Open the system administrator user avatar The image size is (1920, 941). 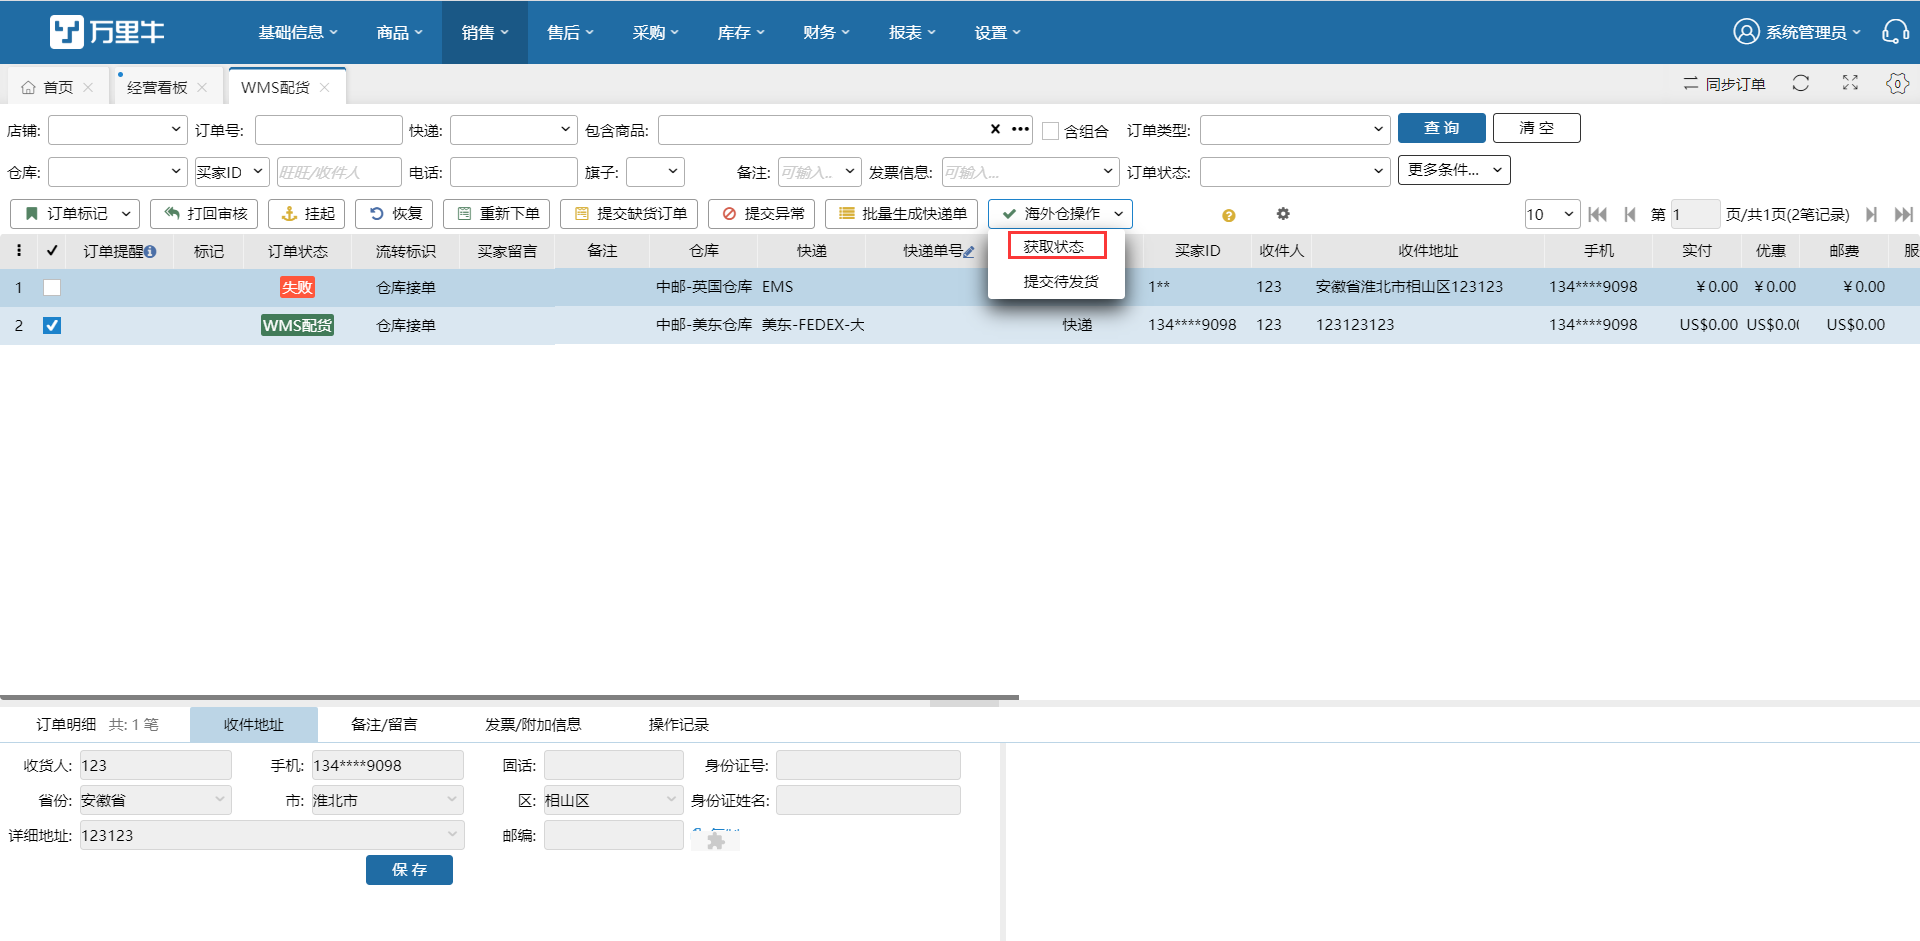tap(1746, 32)
